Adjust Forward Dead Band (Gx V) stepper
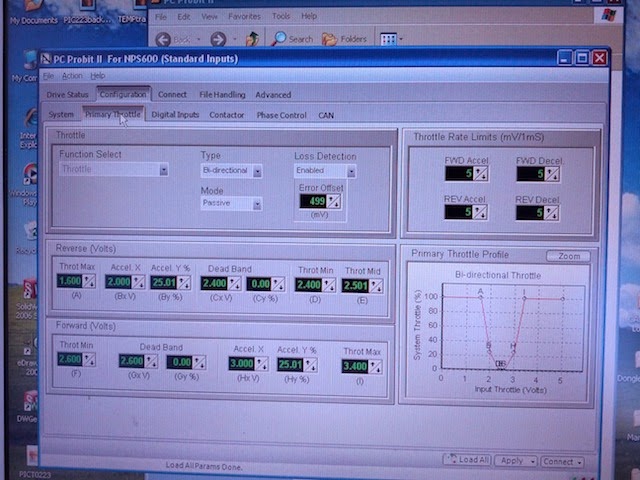The height and width of the screenshot is (480, 640). 151,361
